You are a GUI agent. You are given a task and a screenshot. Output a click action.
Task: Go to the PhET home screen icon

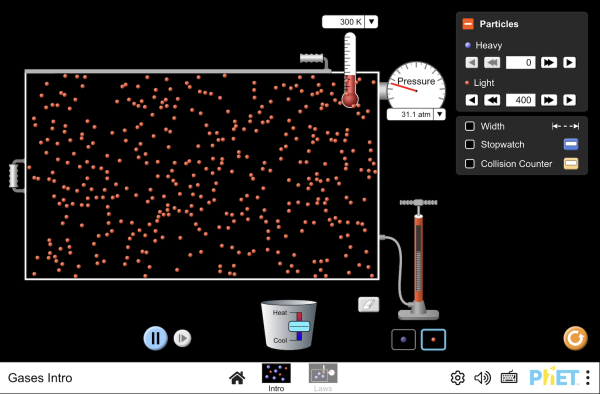(x=237, y=378)
